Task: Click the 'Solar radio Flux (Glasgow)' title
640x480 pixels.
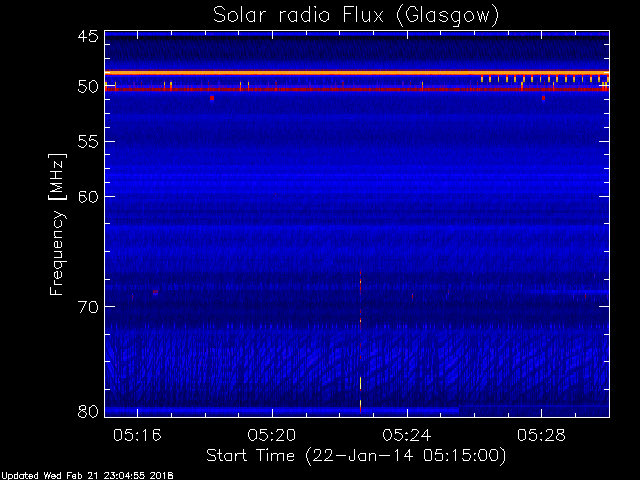Action: point(356,16)
